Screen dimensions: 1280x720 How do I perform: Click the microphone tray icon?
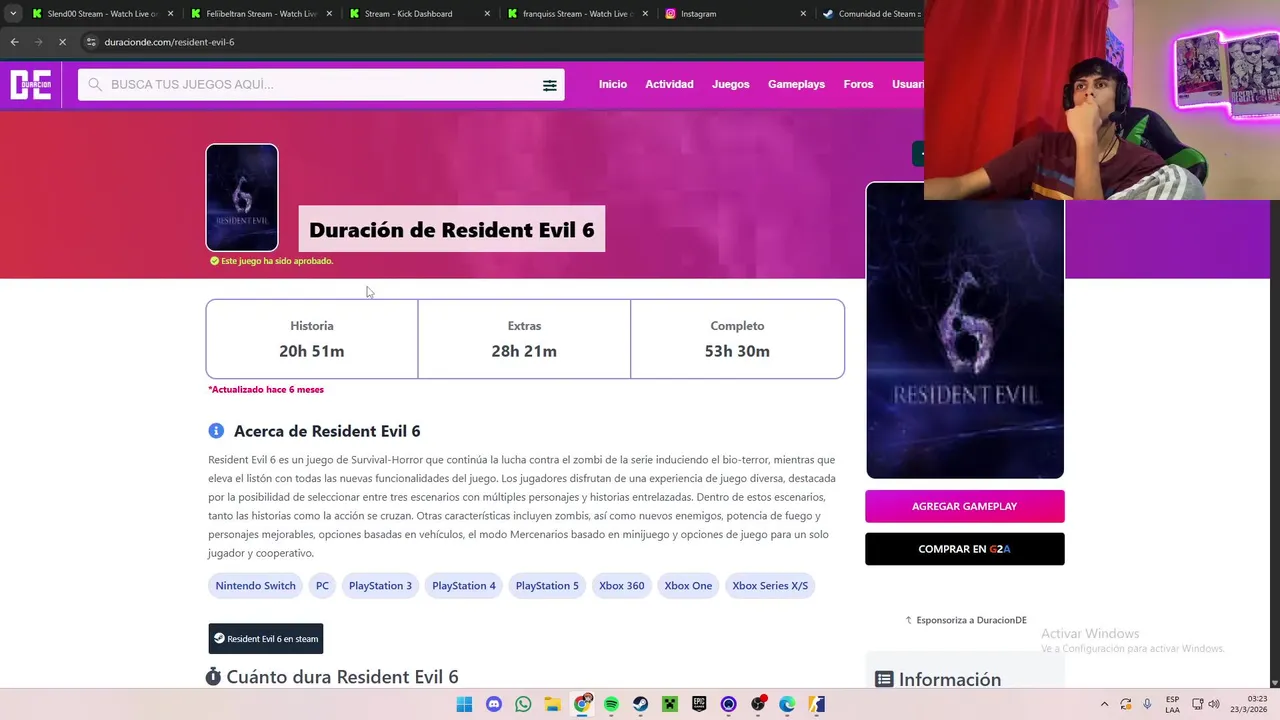(1147, 704)
